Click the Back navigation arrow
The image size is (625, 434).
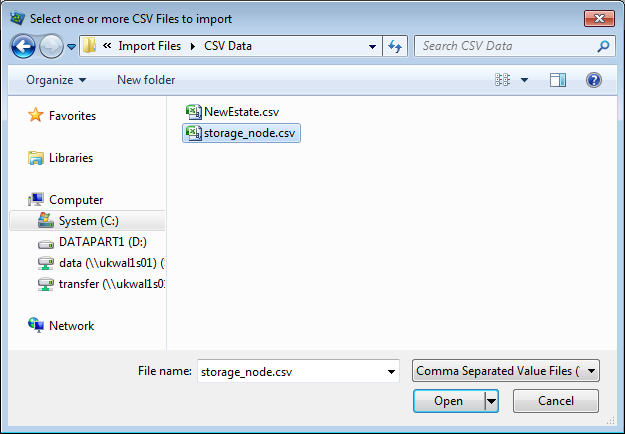[25, 46]
